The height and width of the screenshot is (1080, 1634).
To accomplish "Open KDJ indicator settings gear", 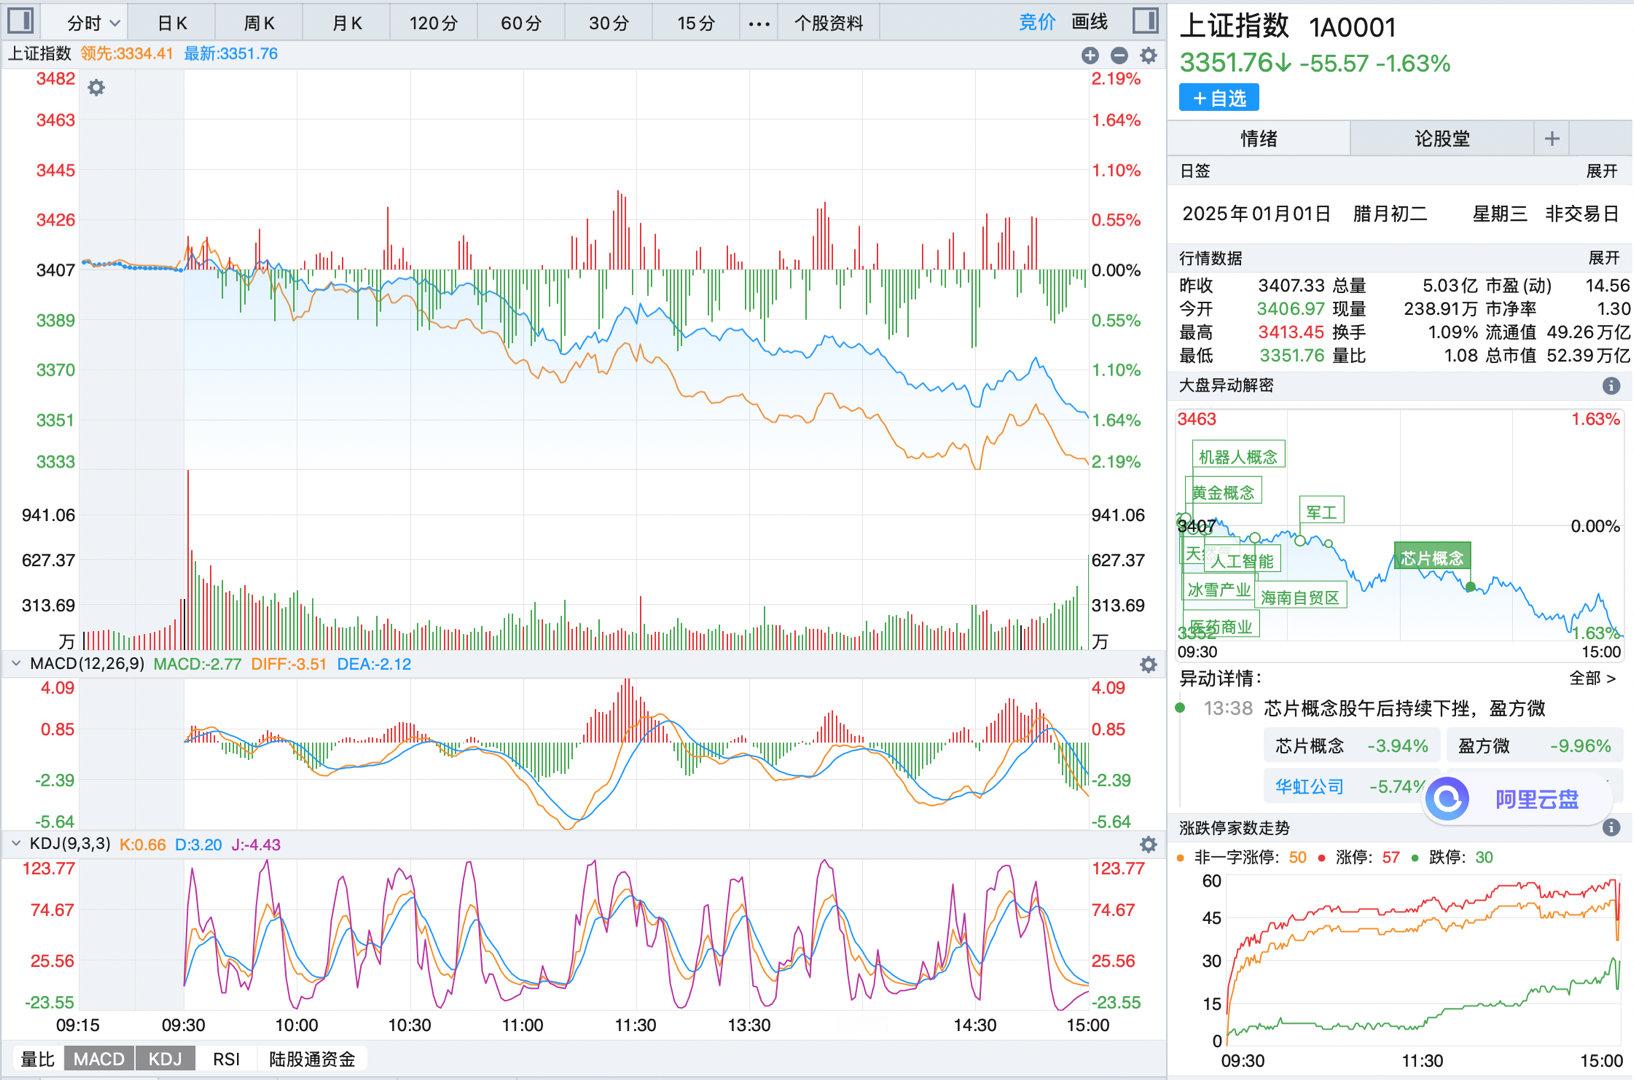I will pos(1148,845).
